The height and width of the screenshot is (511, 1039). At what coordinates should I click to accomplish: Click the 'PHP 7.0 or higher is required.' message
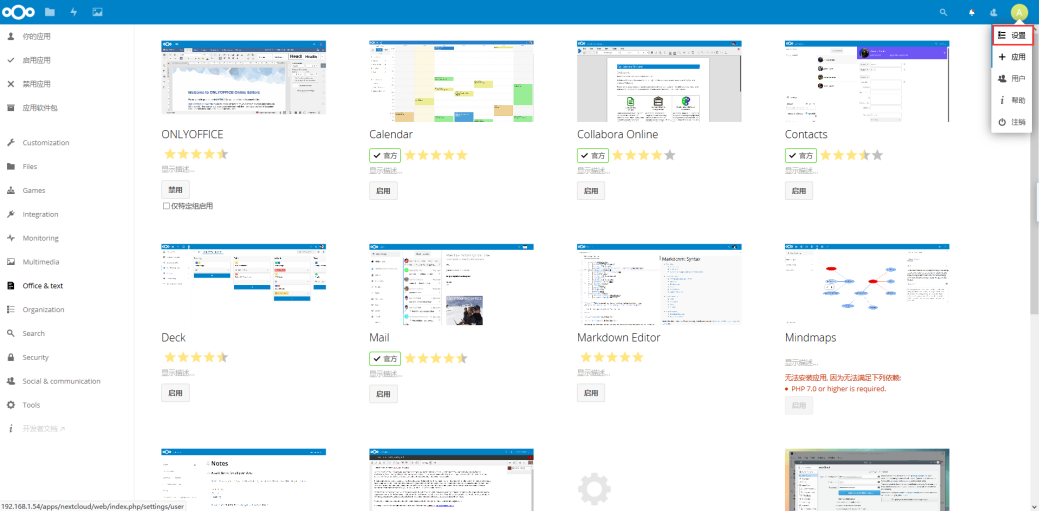pyautogui.click(x=838, y=388)
